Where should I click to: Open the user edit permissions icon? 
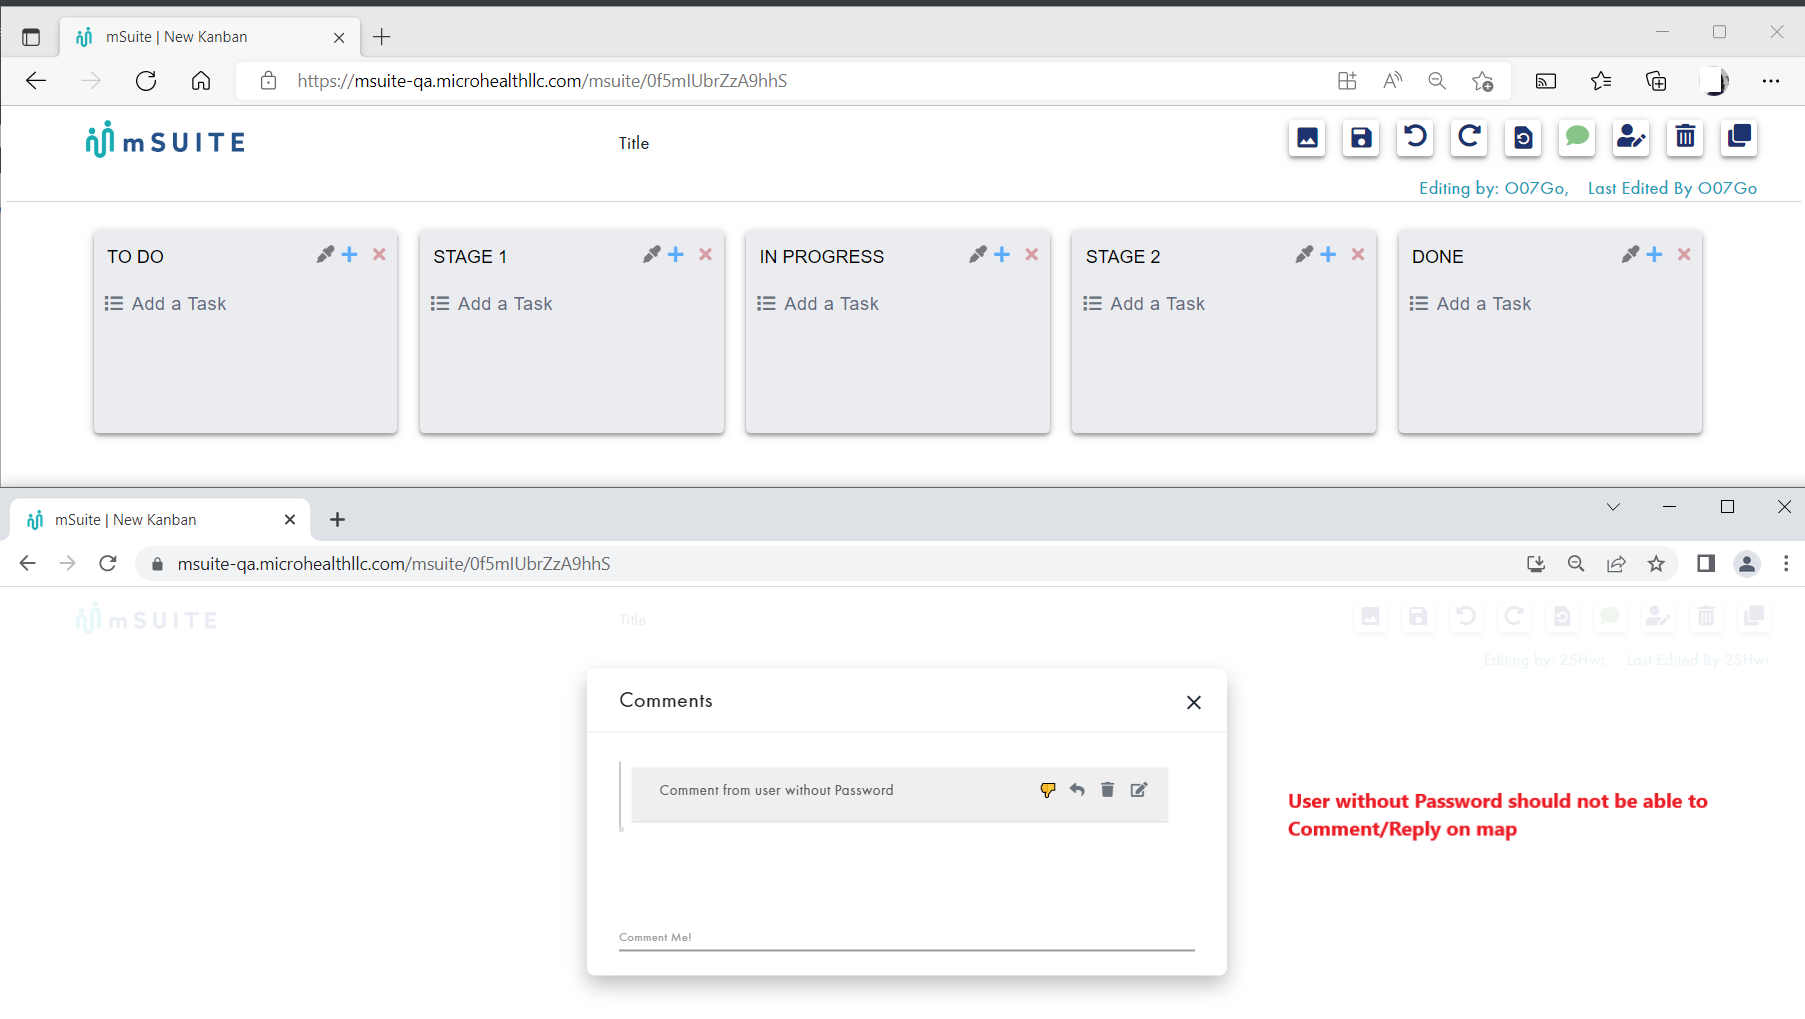coord(1630,138)
